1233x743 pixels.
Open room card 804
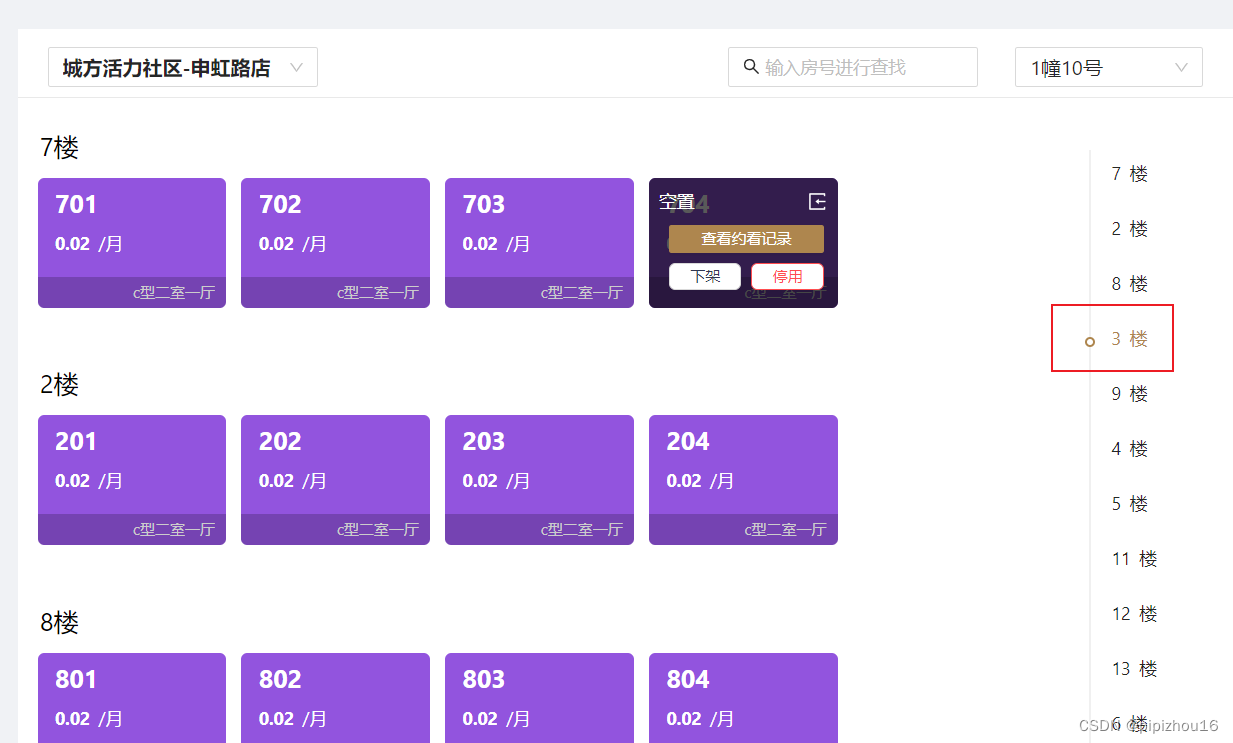(x=744, y=698)
